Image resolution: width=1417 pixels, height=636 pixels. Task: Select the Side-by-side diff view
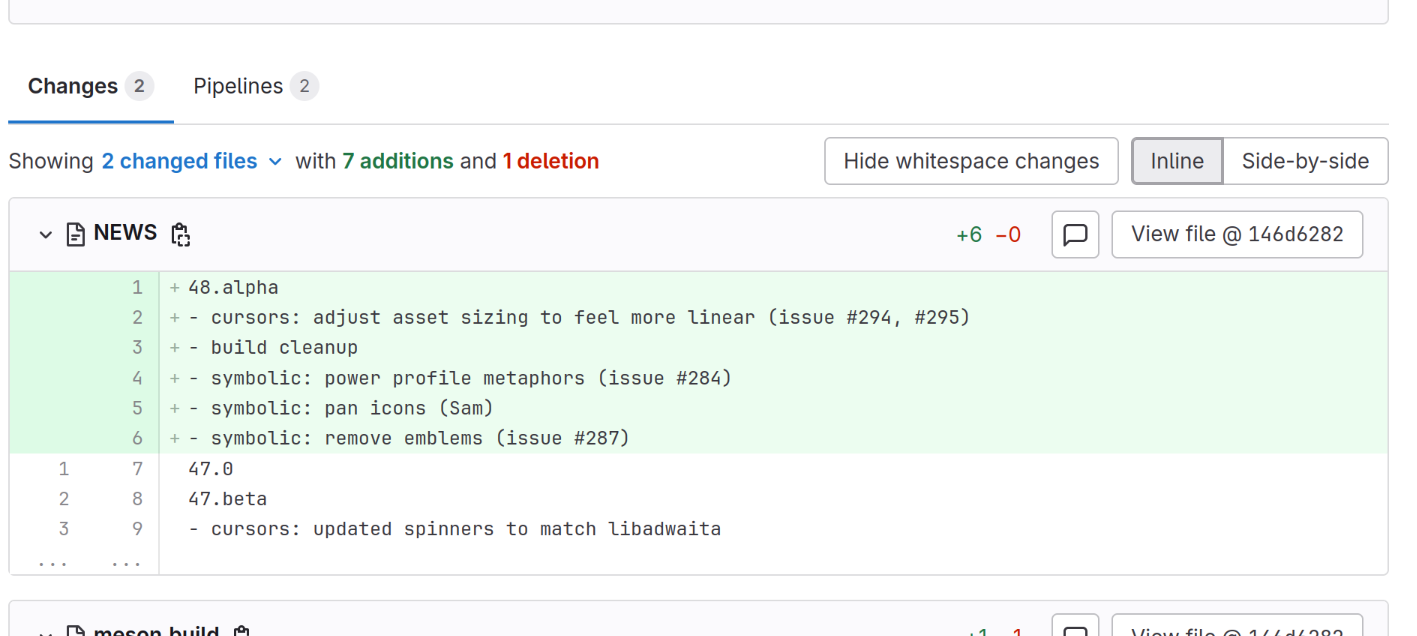coord(1305,161)
